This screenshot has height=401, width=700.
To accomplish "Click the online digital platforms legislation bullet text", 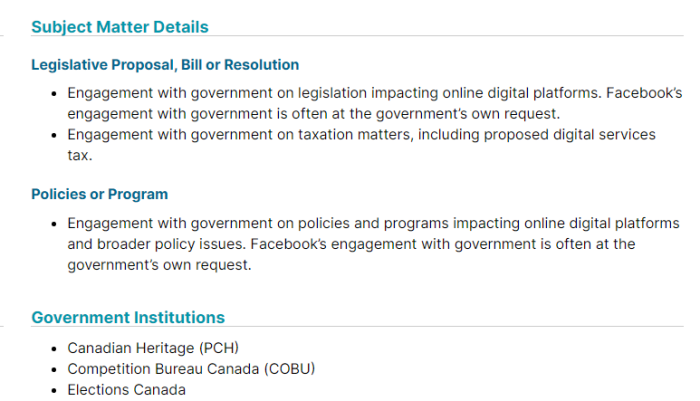I will 375,103.
